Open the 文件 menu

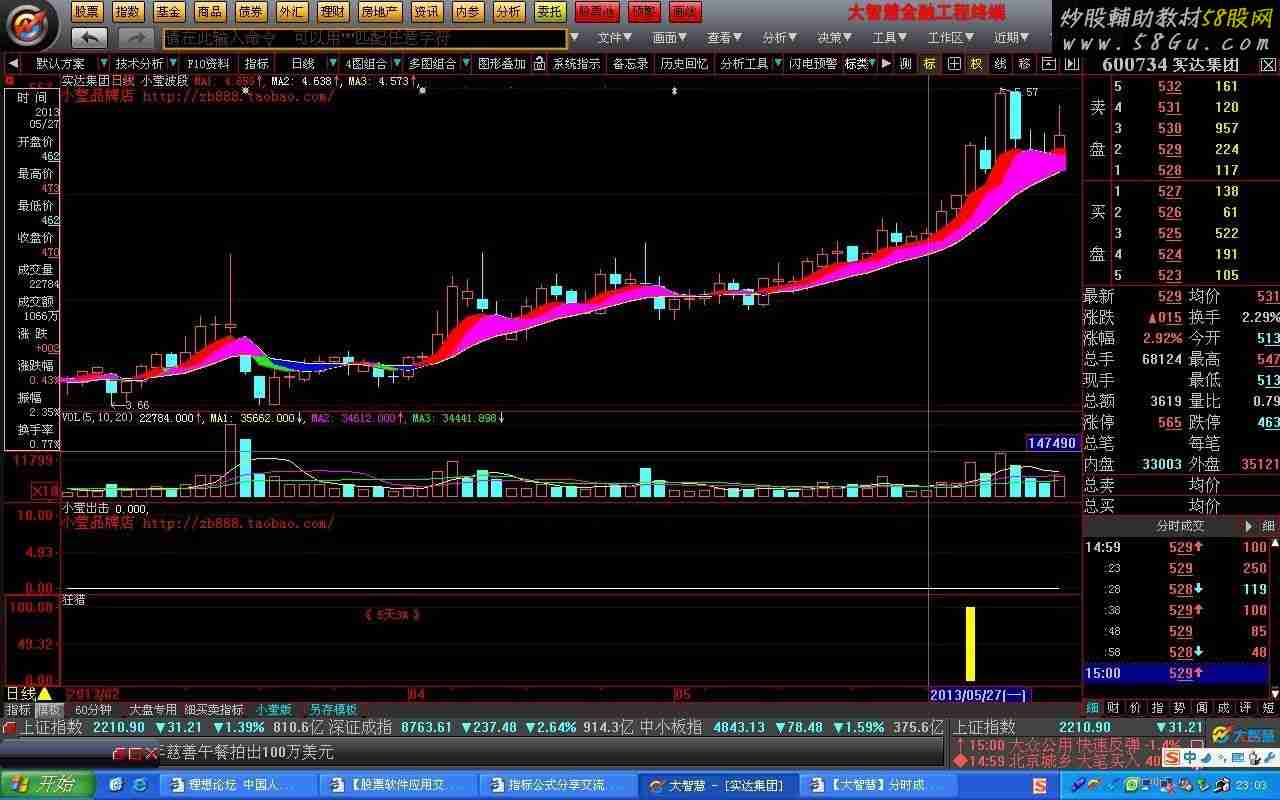(616, 38)
